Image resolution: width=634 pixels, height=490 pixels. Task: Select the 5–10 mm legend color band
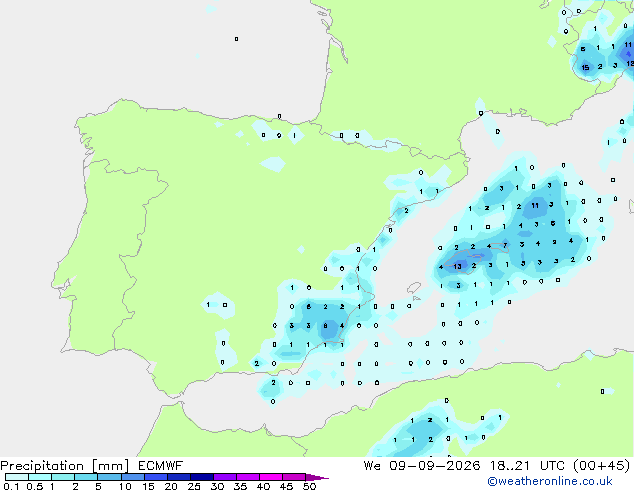pos(109,477)
